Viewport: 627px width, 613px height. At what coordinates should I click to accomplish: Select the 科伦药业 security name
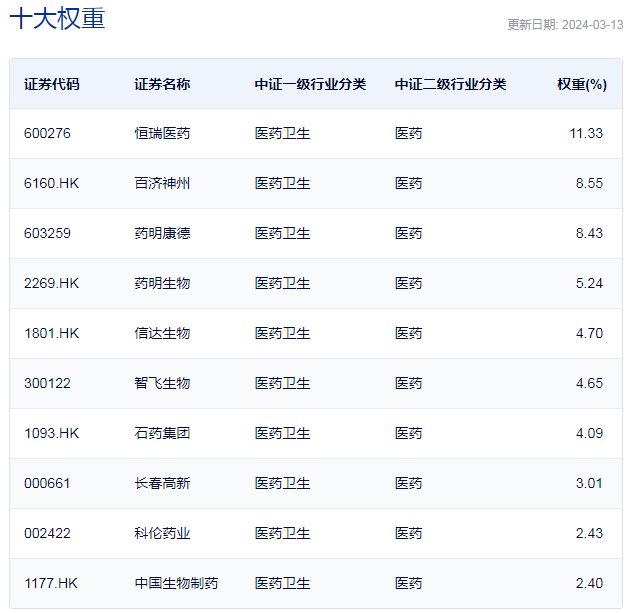tap(162, 533)
